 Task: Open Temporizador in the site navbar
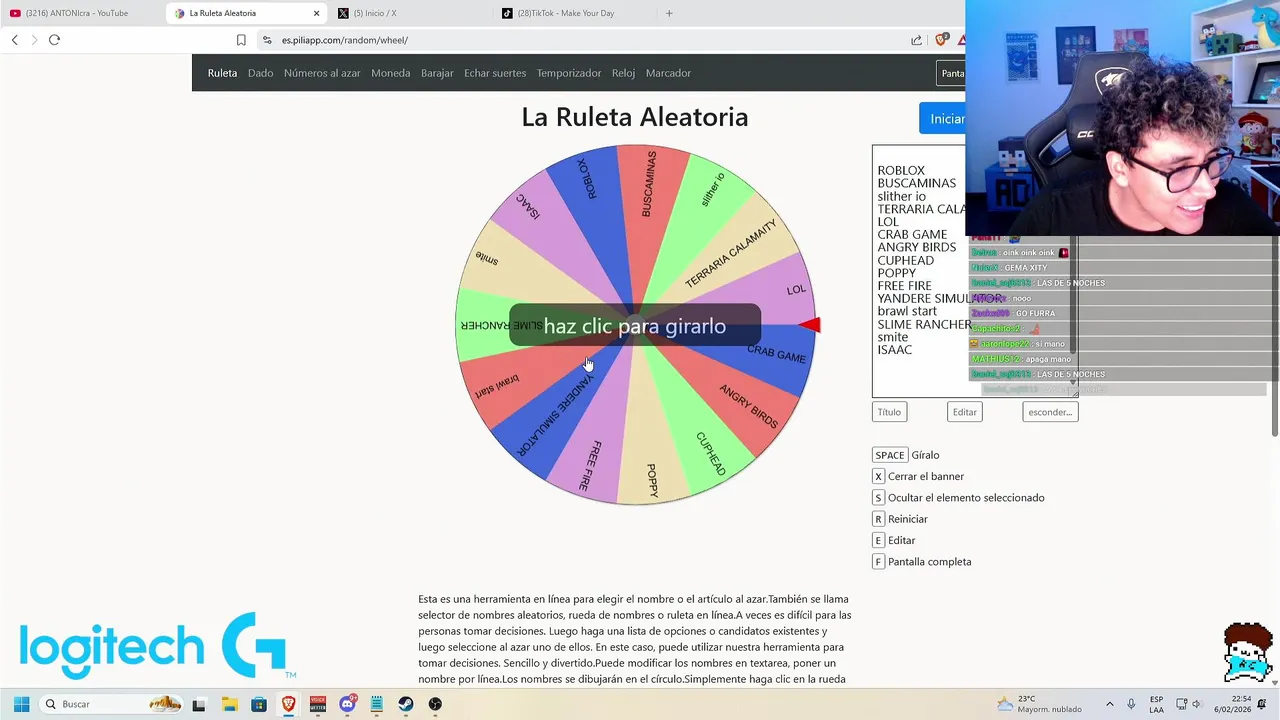coord(569,73)
